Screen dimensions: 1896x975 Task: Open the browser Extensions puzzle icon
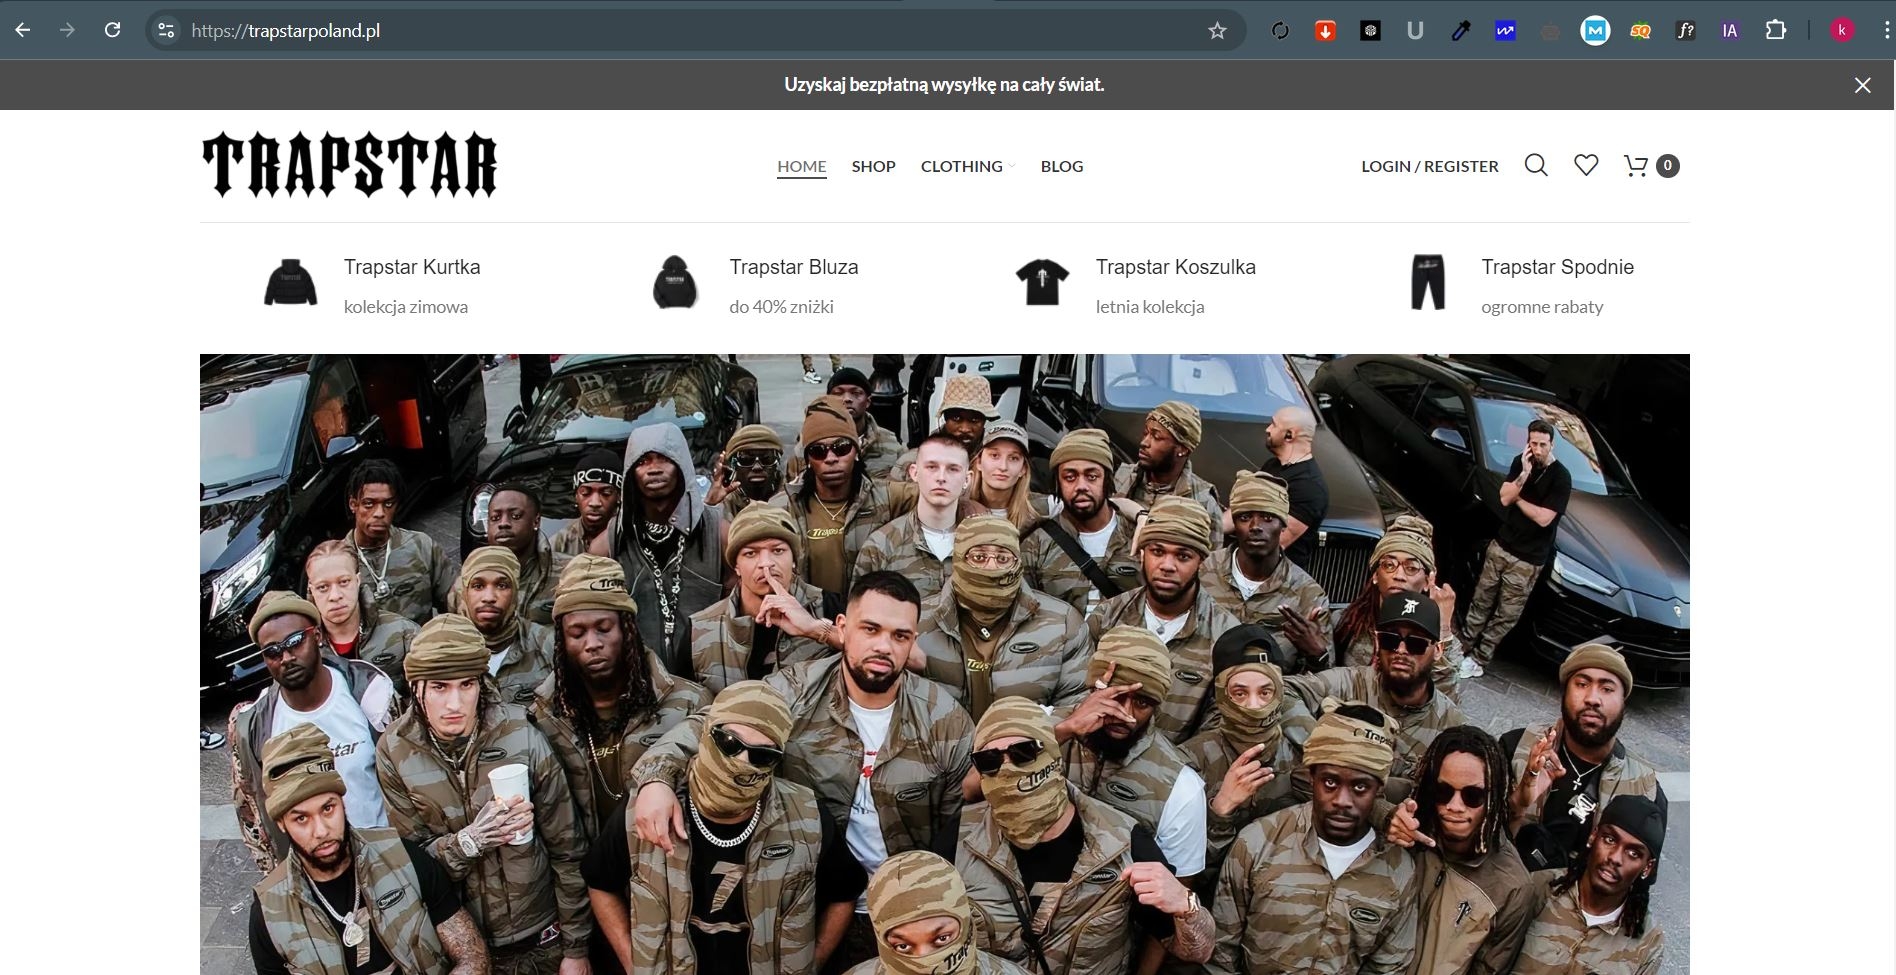pos(1776,31)
